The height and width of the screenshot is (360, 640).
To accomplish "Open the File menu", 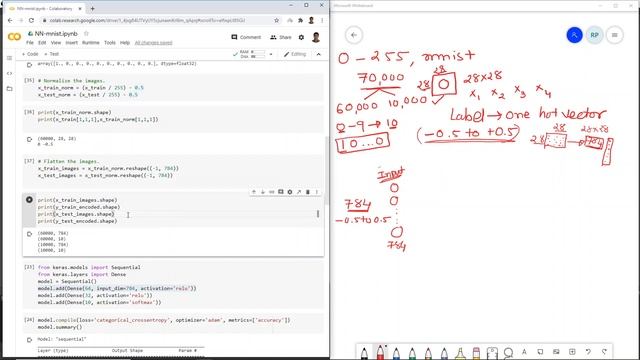I will (30, 42).
